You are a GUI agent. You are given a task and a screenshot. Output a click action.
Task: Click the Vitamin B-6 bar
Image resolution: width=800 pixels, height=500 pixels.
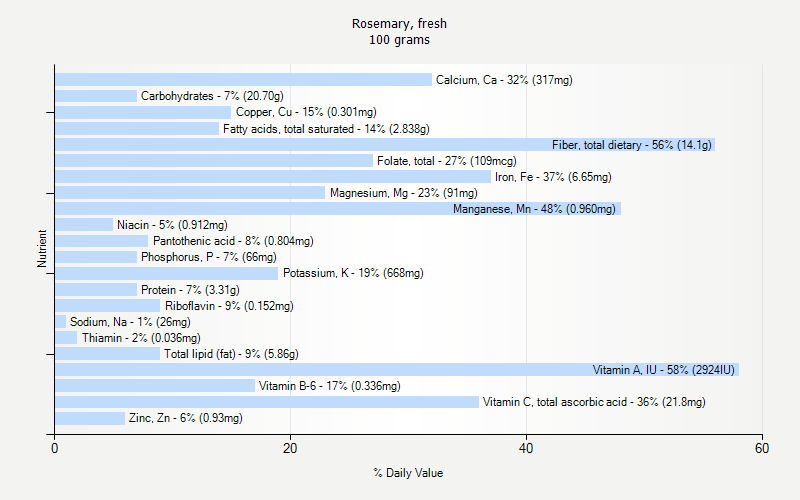pos(155,386)
